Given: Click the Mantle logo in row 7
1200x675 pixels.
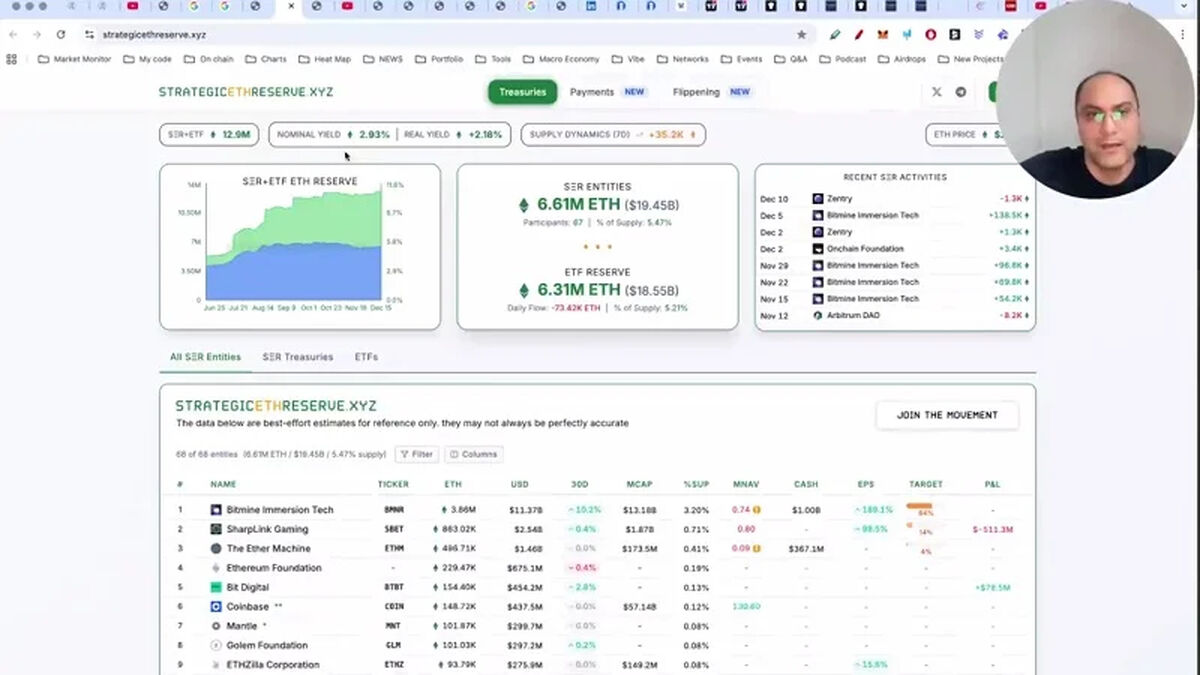Looking at the screenshot, I should (216, 626).
